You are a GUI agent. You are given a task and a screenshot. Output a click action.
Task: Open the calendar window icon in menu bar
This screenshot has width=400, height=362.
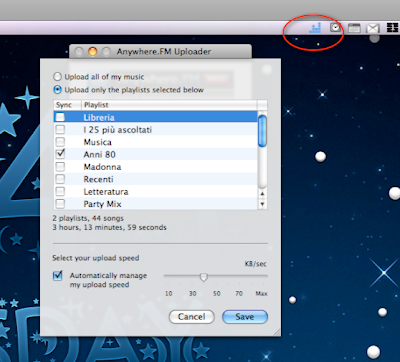354,28
